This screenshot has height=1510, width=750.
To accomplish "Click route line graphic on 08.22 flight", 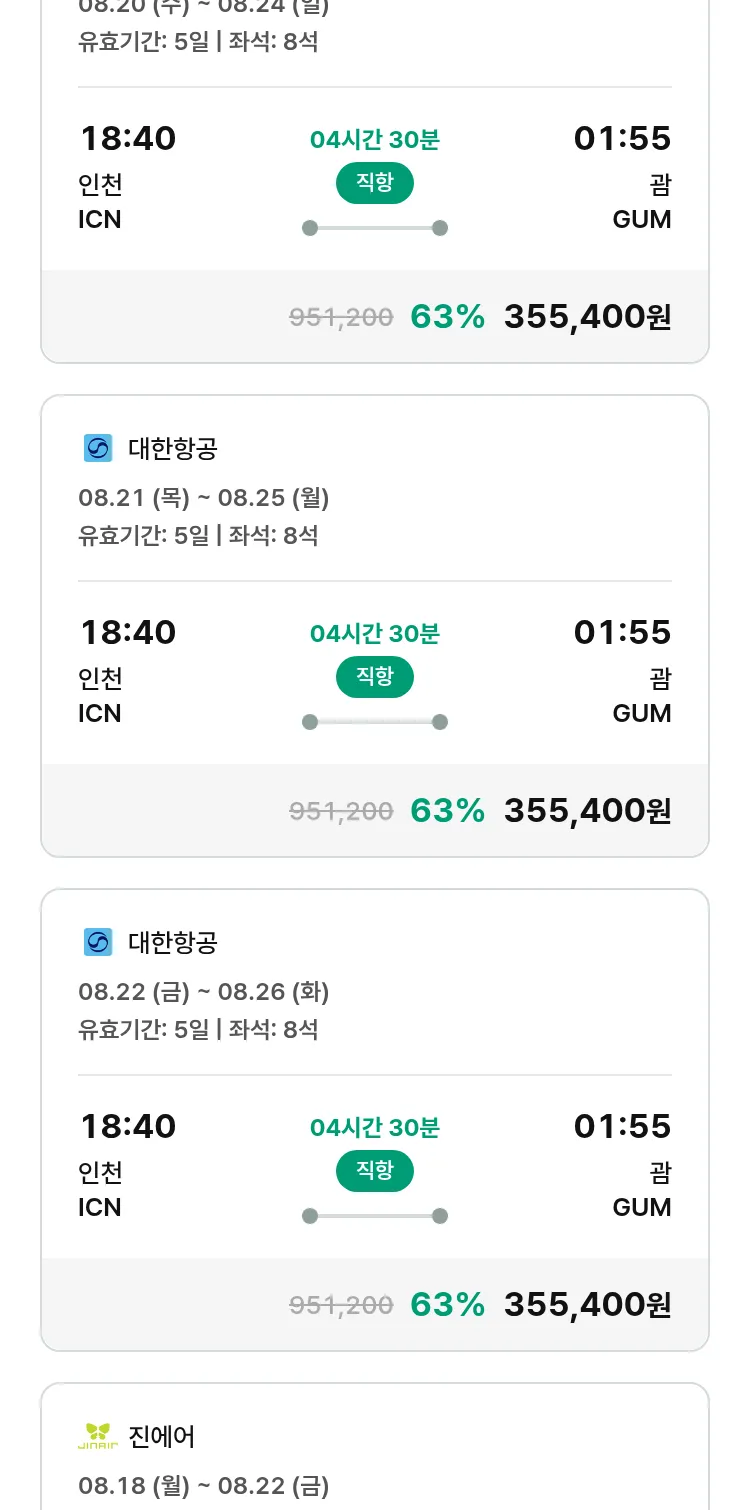I will point(374,1216).
